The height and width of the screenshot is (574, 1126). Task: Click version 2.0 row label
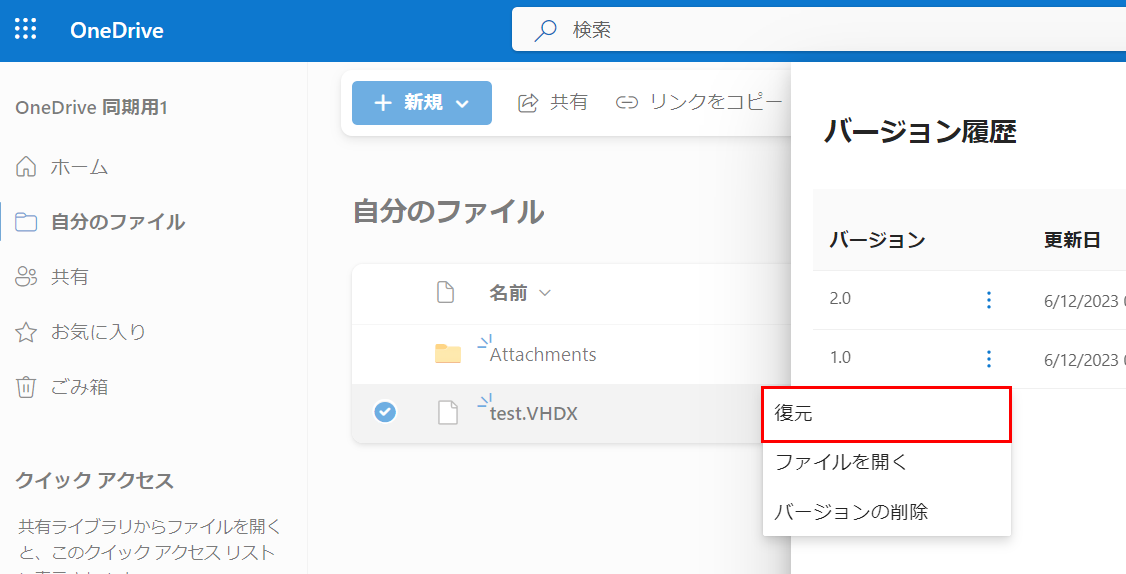(x=840, y=299)
